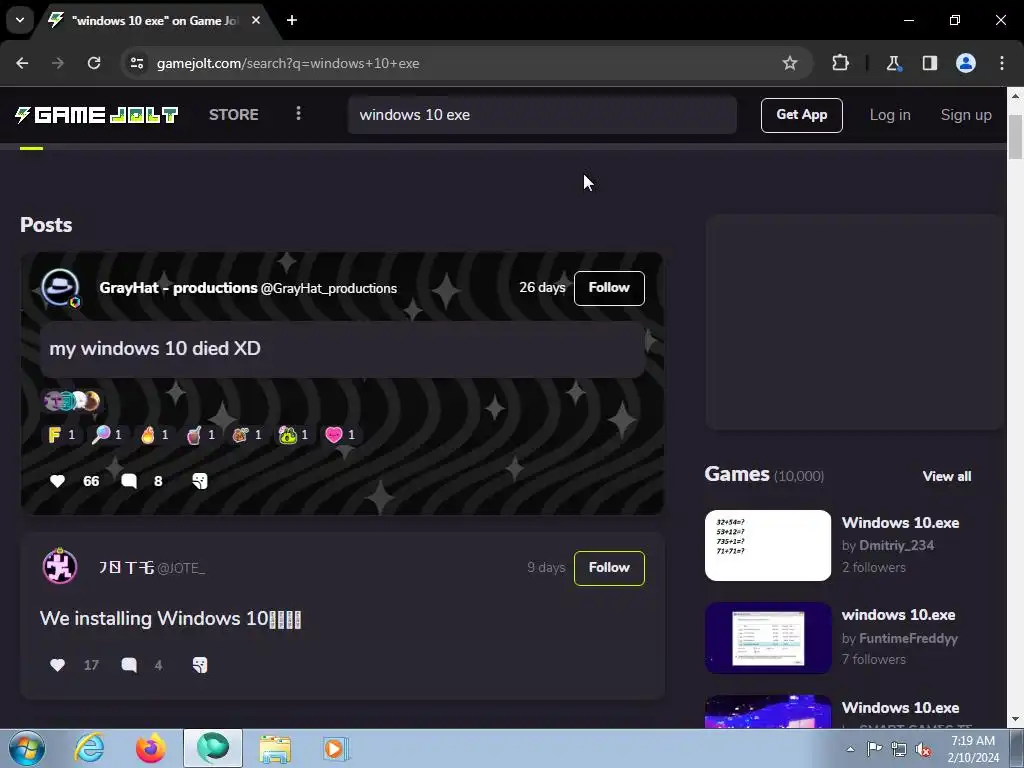Open the JOTE_ user avatar
The height and width of the screenshot is (768, 1024).
(60, 566)
